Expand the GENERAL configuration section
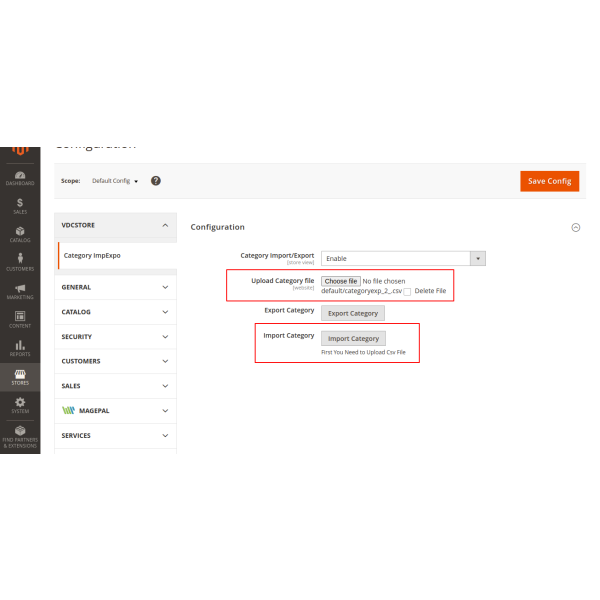The height and width of the screenshot is (600, 600). (x=116, y=287)
